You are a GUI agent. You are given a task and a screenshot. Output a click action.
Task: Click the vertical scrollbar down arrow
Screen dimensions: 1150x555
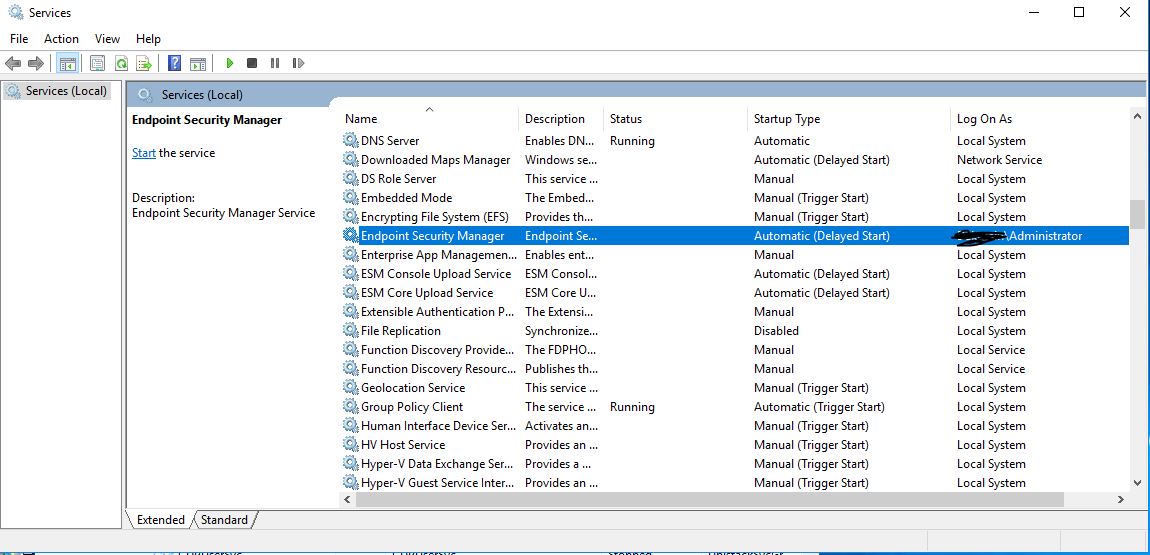point(1137,482)
